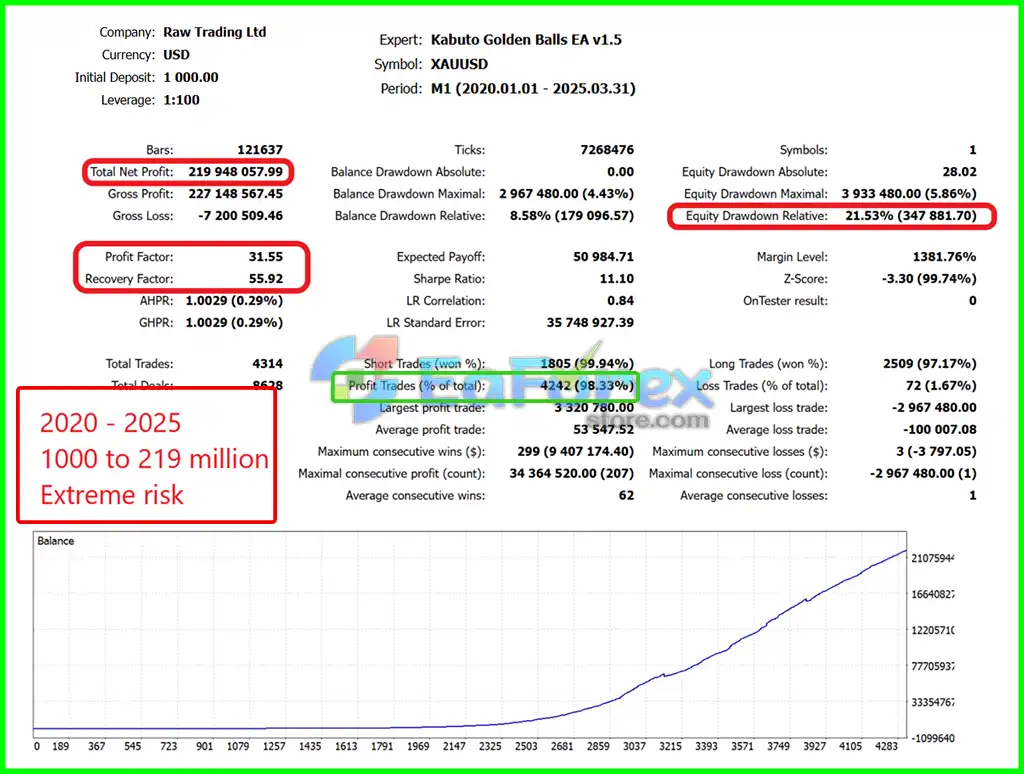Click the initial deposit value "1 000.00"

coord(191,77)
